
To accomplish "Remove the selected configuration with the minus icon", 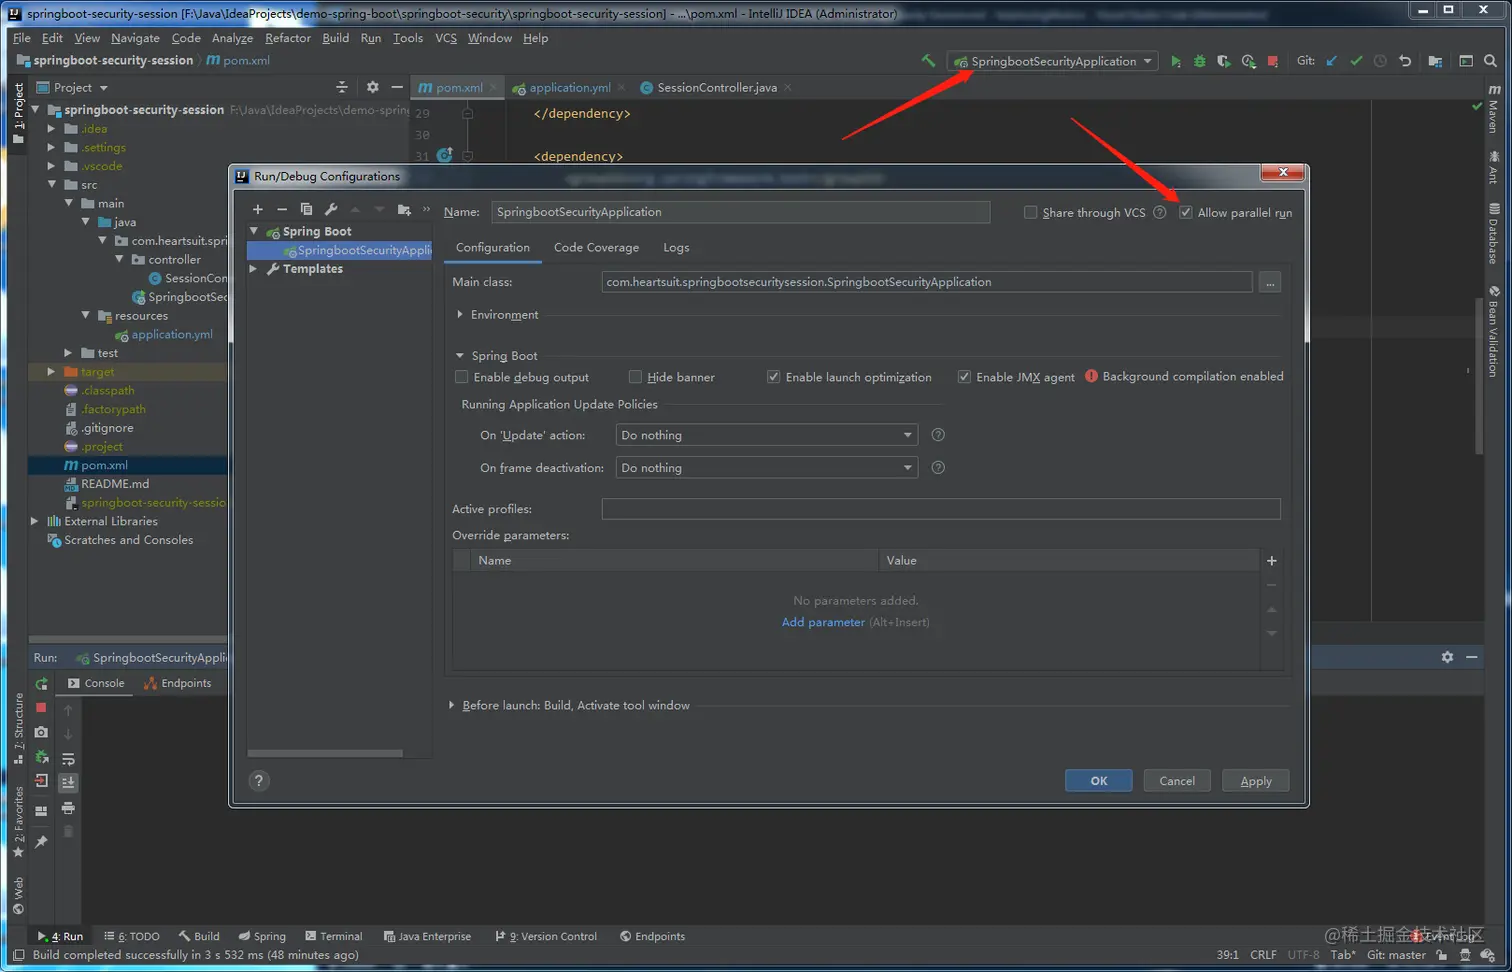I will pos(282,209).
